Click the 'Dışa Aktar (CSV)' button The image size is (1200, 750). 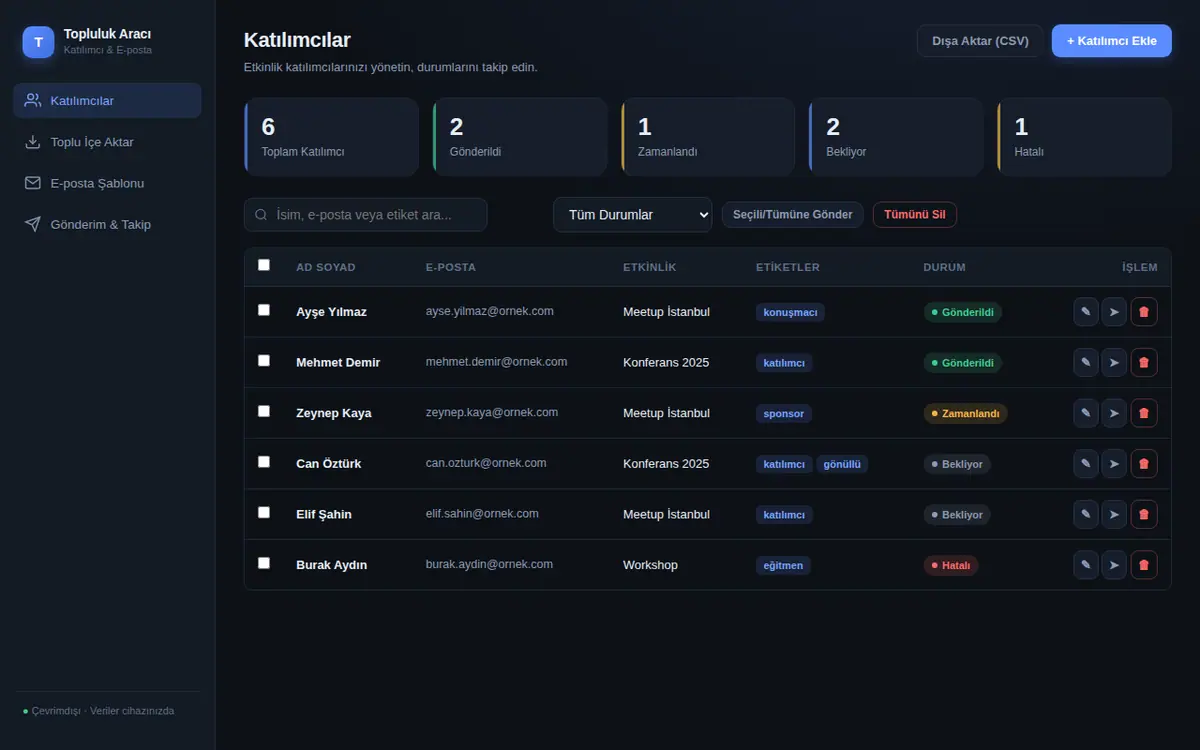point(980,41)
